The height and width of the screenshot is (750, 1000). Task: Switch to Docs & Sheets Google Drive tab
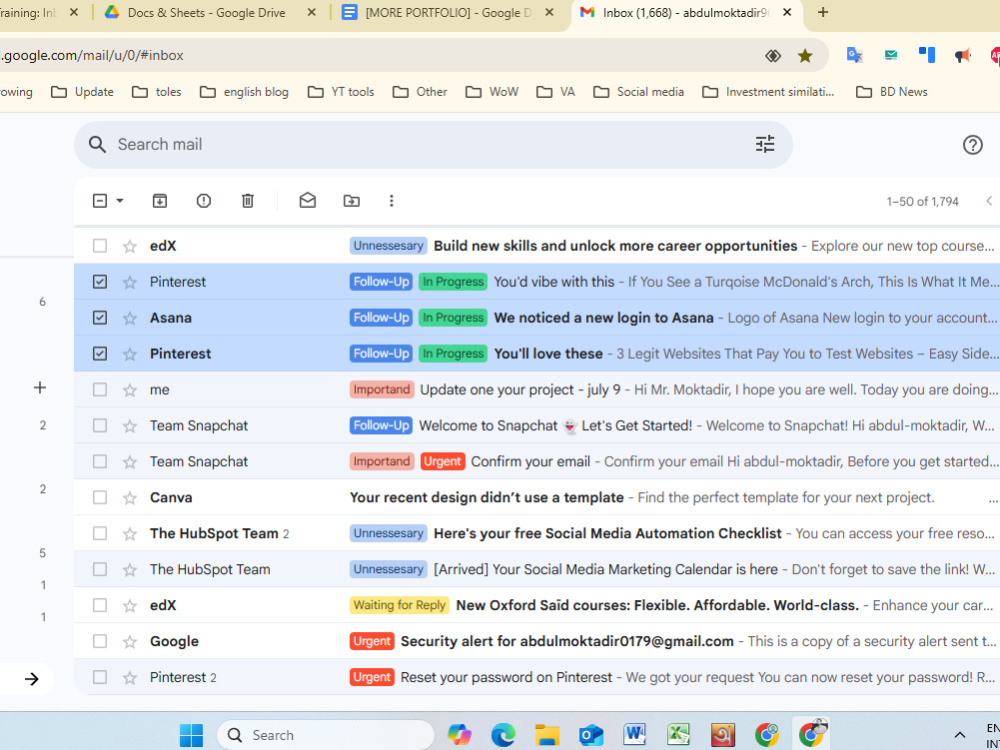pyautogui.click(x=206, y=13)
